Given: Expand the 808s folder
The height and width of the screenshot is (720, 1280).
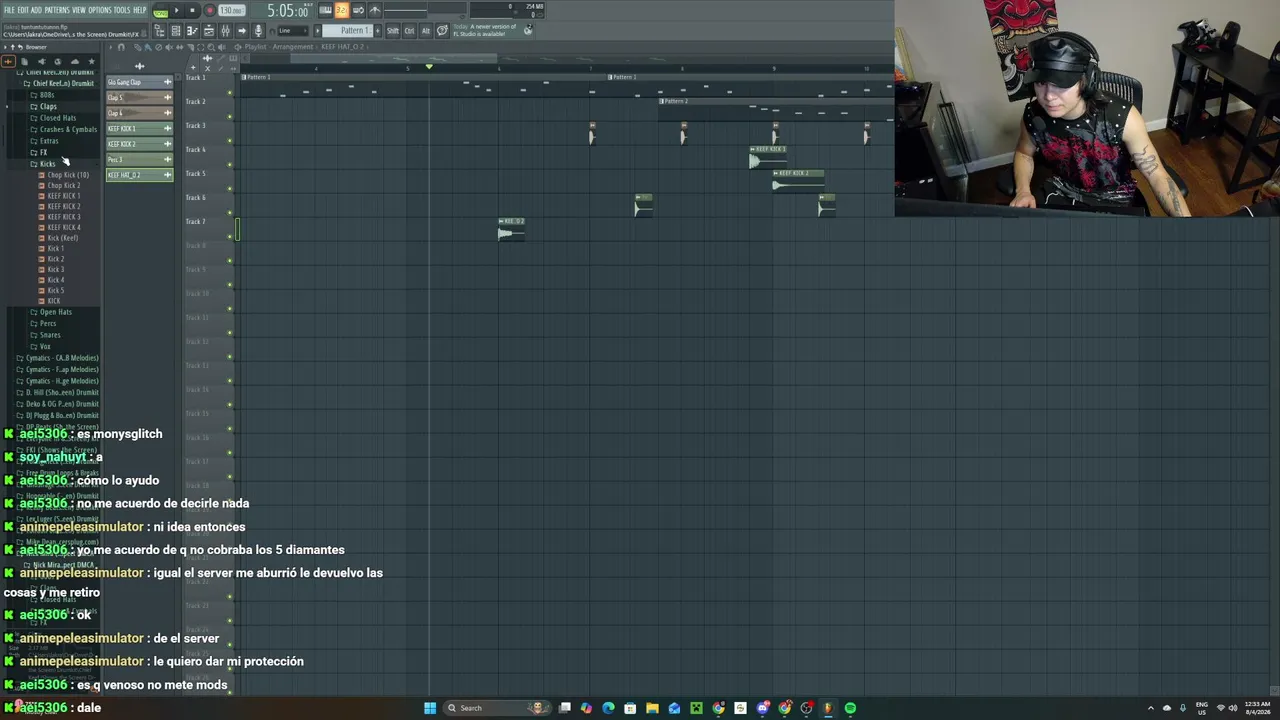Looking at the screenshot, I should [47, 95].
